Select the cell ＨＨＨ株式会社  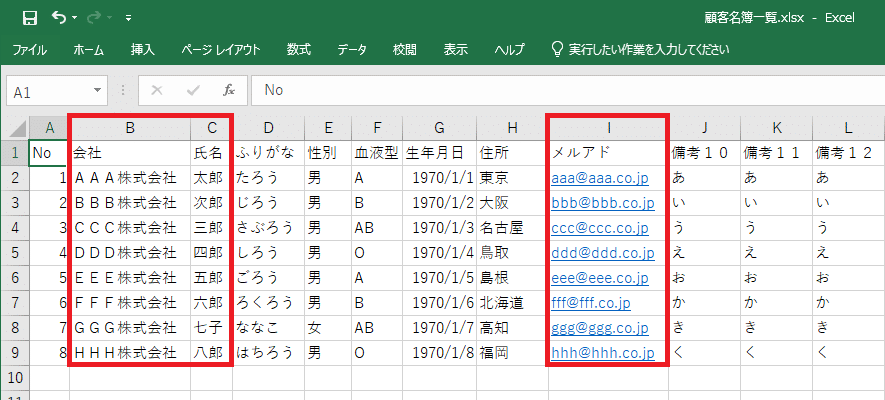130,353
